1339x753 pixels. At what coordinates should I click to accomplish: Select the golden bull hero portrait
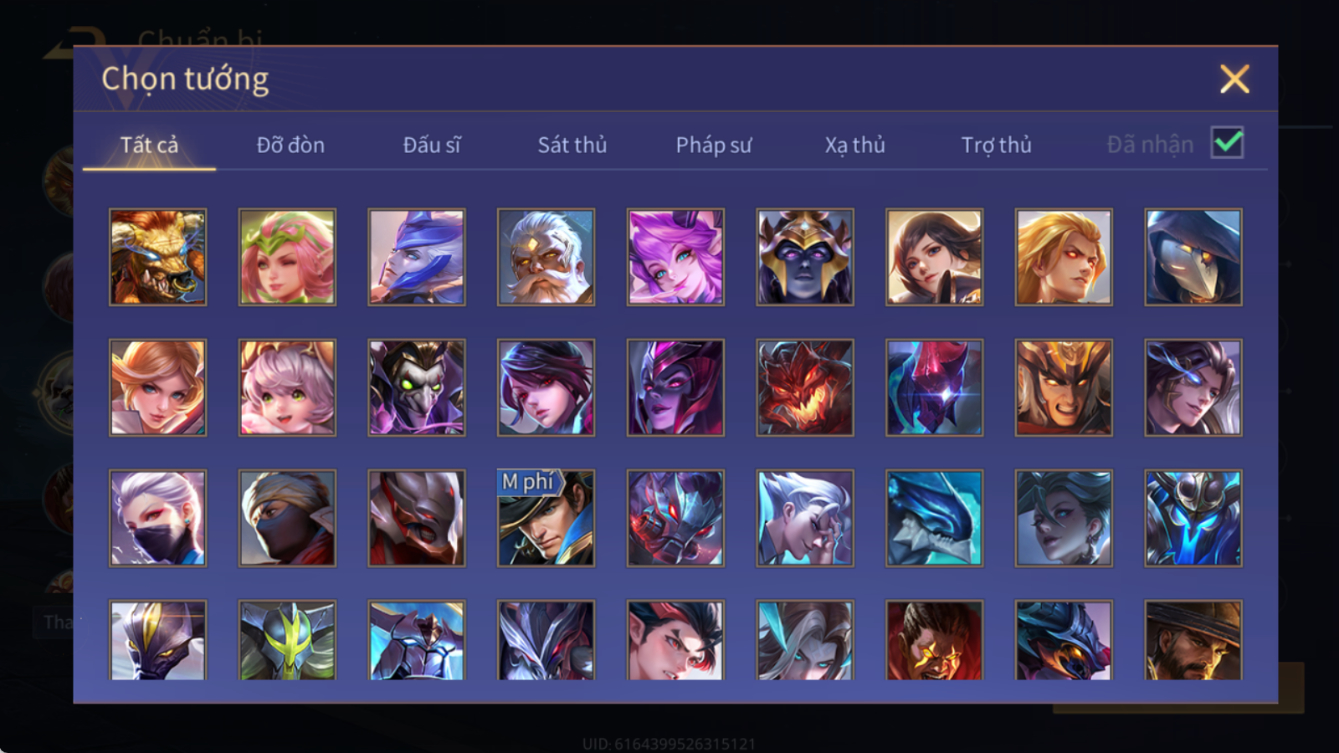point(158,257)
